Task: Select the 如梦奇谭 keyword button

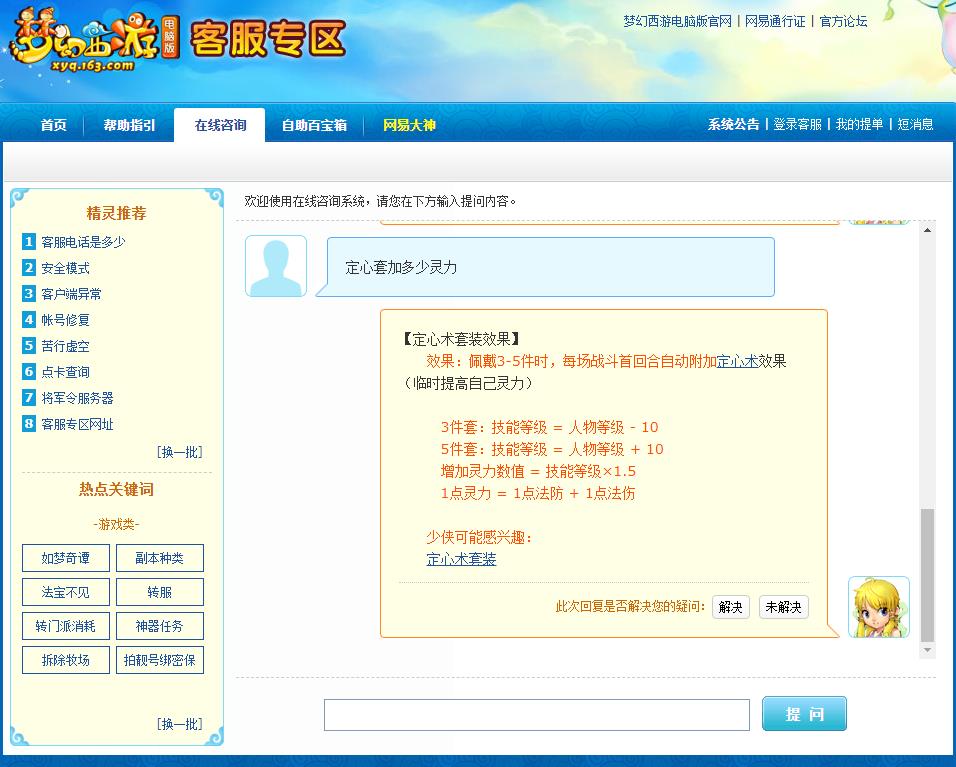Action: click(66, 558)
